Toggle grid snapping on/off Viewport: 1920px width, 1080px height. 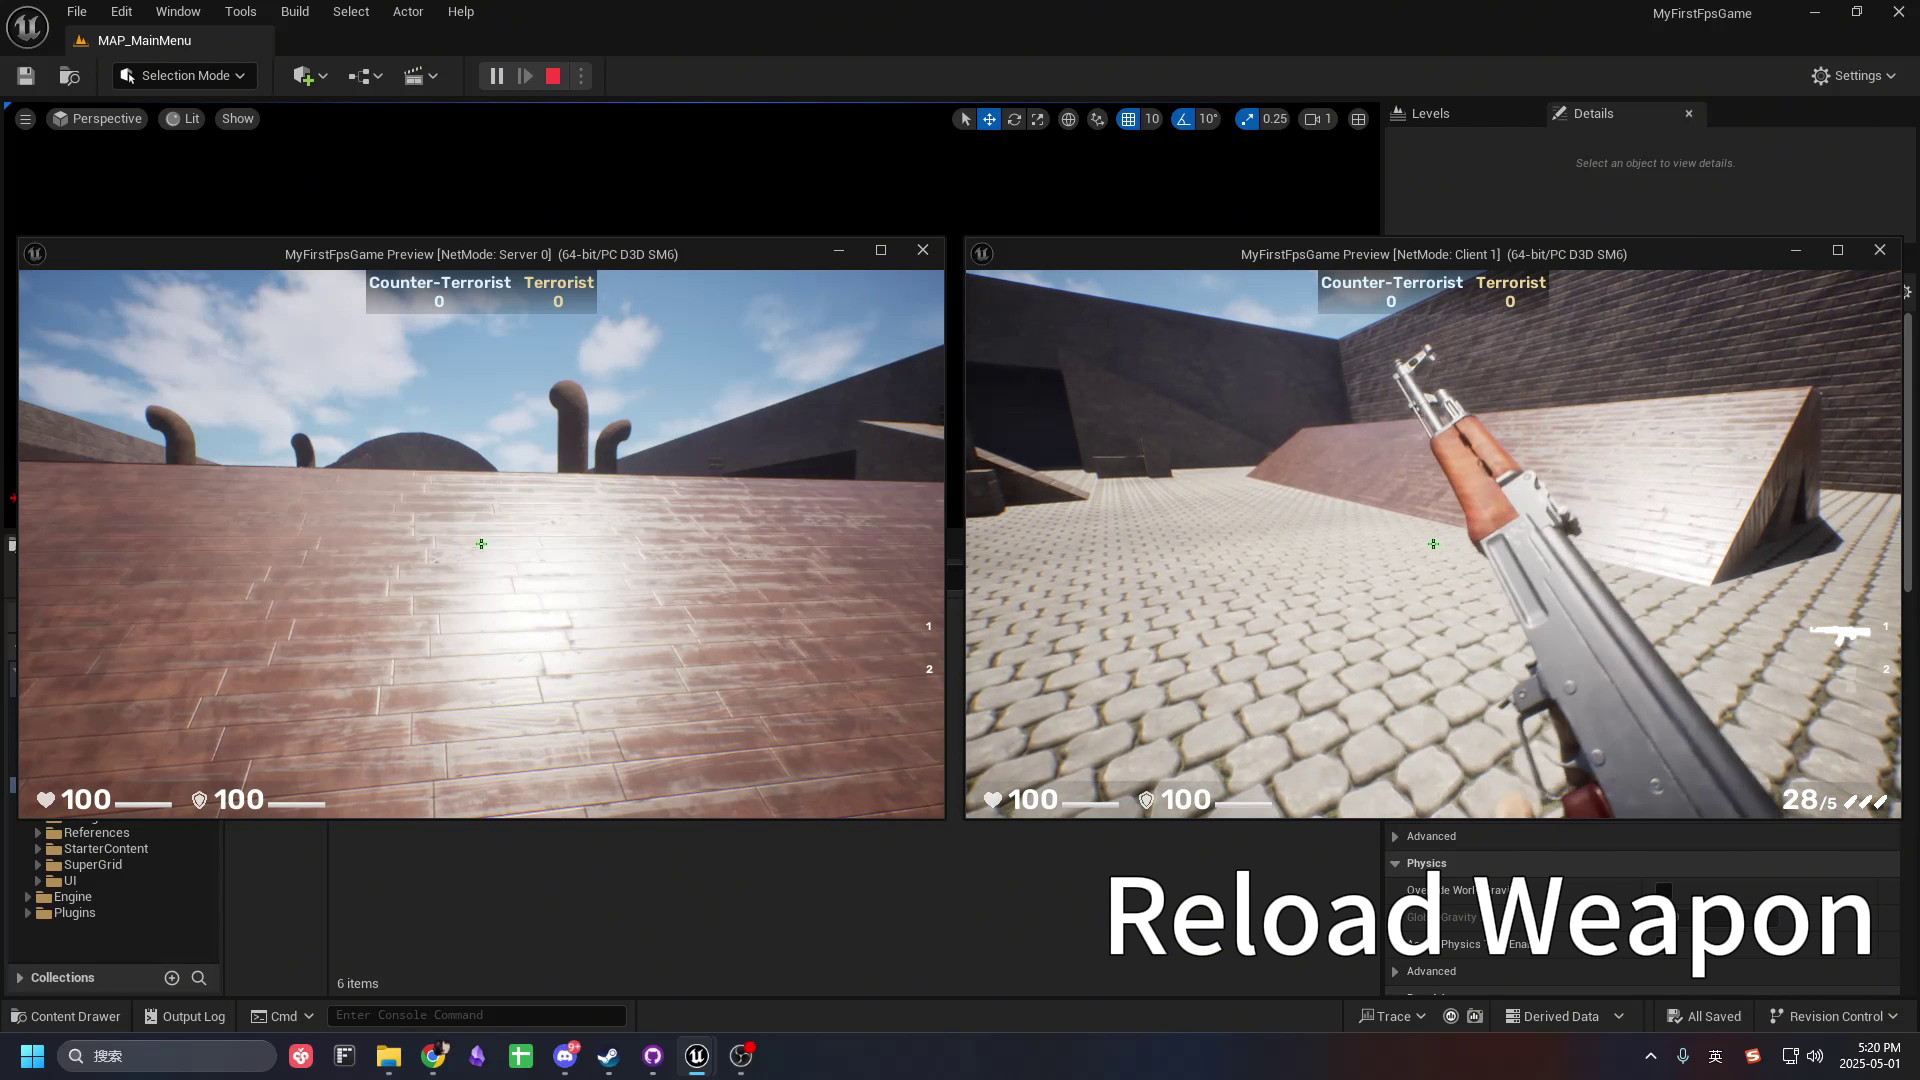coord(1128,119)
